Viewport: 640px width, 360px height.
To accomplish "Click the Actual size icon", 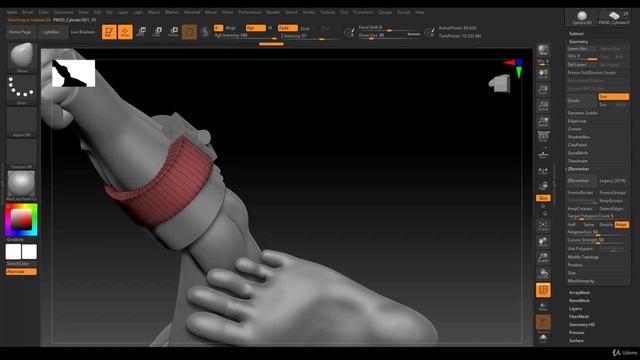I will pyautogui.click(x=543, y=106).
